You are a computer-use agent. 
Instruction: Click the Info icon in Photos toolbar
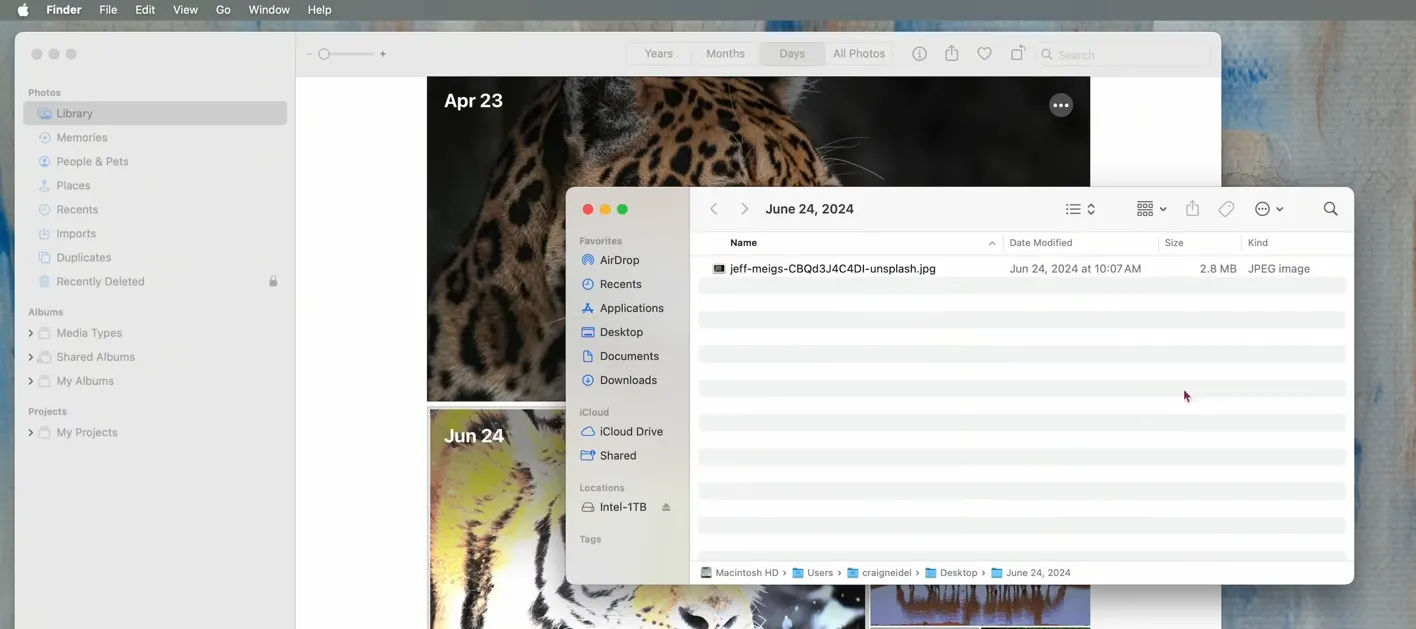click(919, 54)
